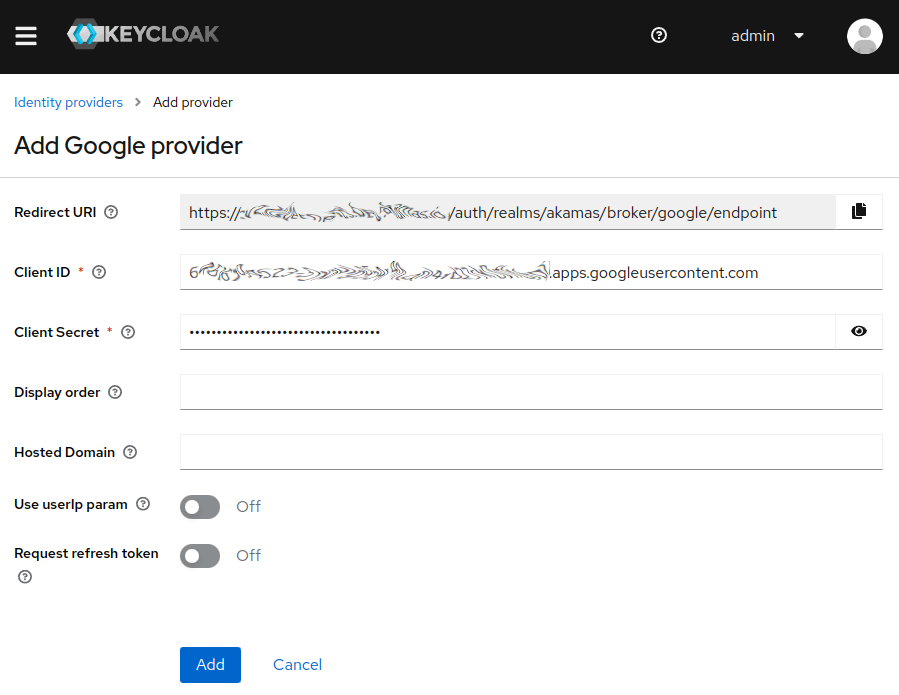Show help for Request refresh token
Image resolution: width=899 pixels, height=695 pixels.
click(25, 577)
